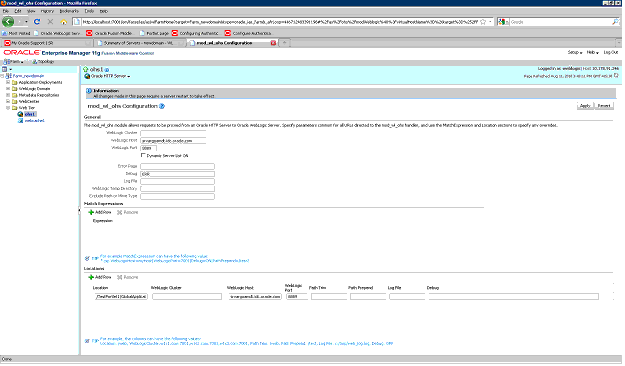Open the Edit menu
This screenshot has height=366, width=625.
(x=18, y=11)
